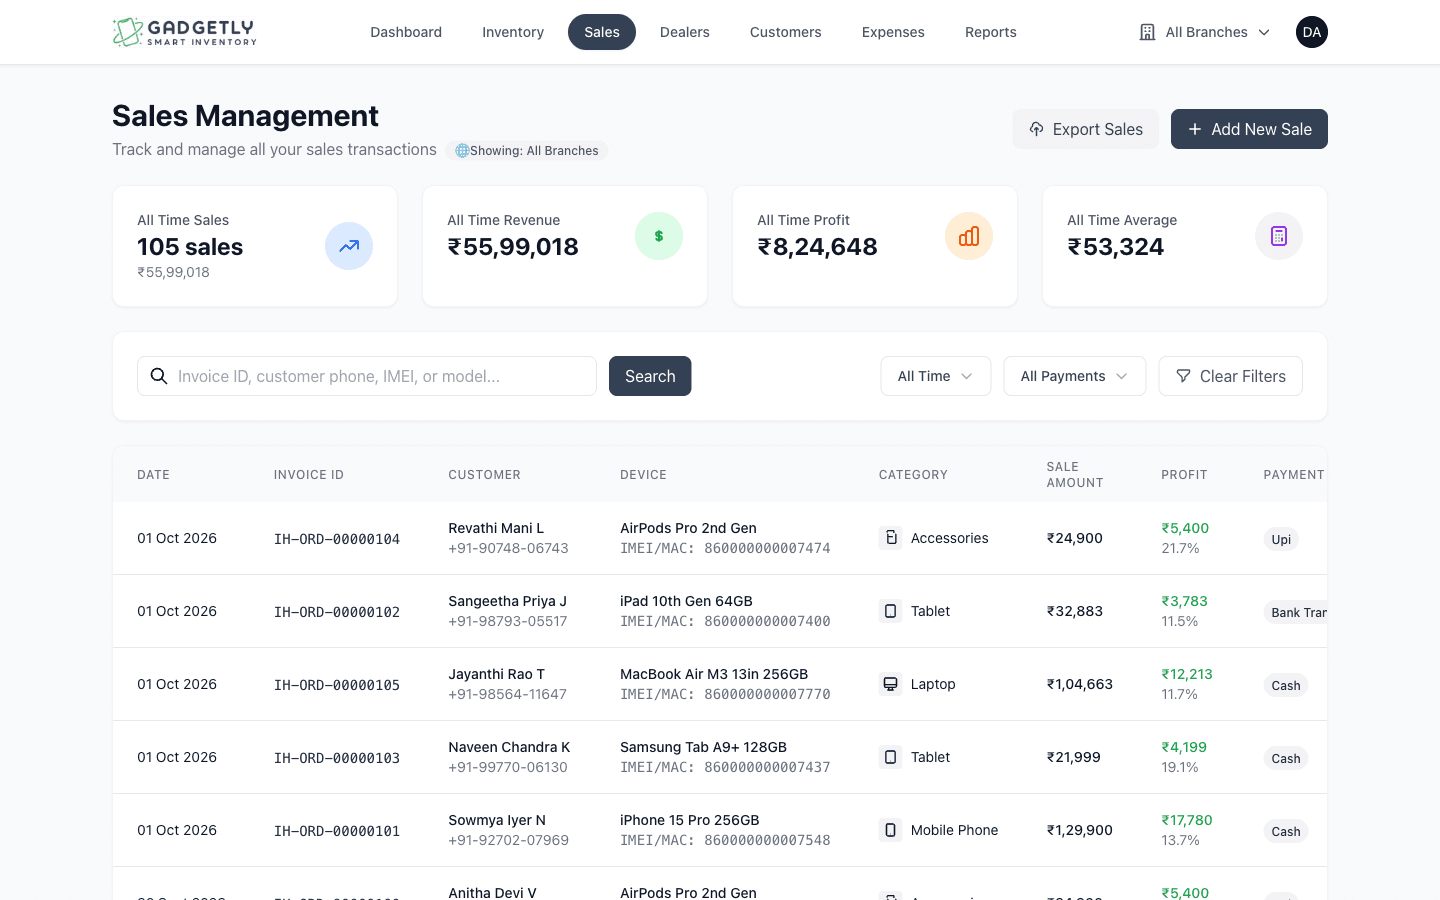Expand the All Payments filter dropdown

coord(1075,376)
